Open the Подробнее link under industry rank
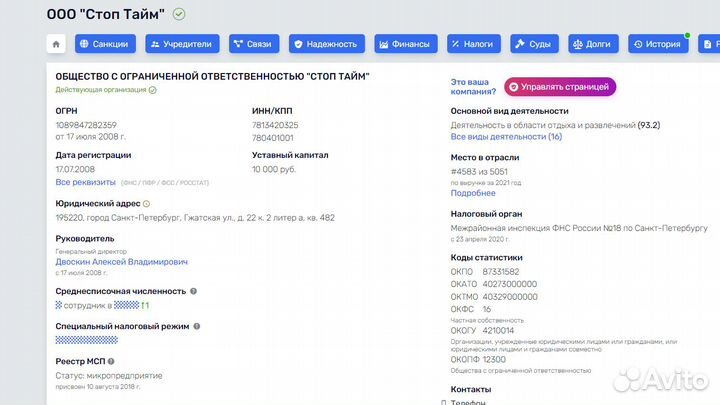 coord(473,193)
